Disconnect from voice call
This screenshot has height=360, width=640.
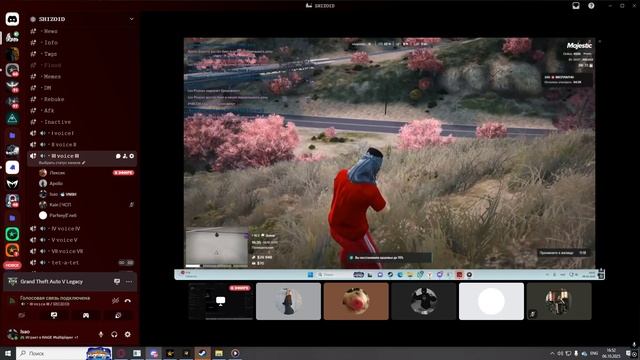(128, 300)
